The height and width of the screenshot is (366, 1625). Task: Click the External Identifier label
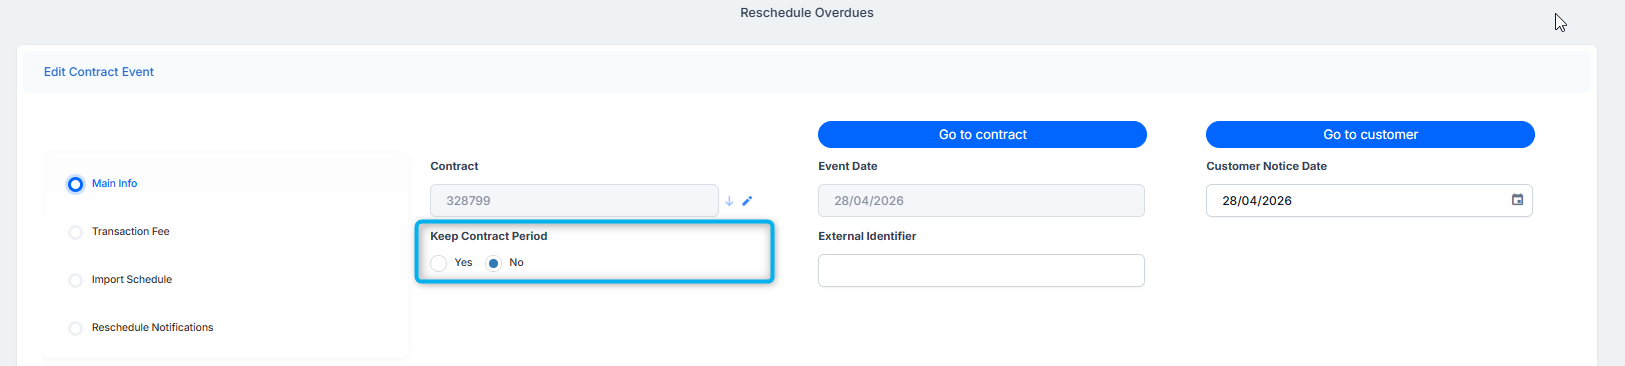(867, 236)
